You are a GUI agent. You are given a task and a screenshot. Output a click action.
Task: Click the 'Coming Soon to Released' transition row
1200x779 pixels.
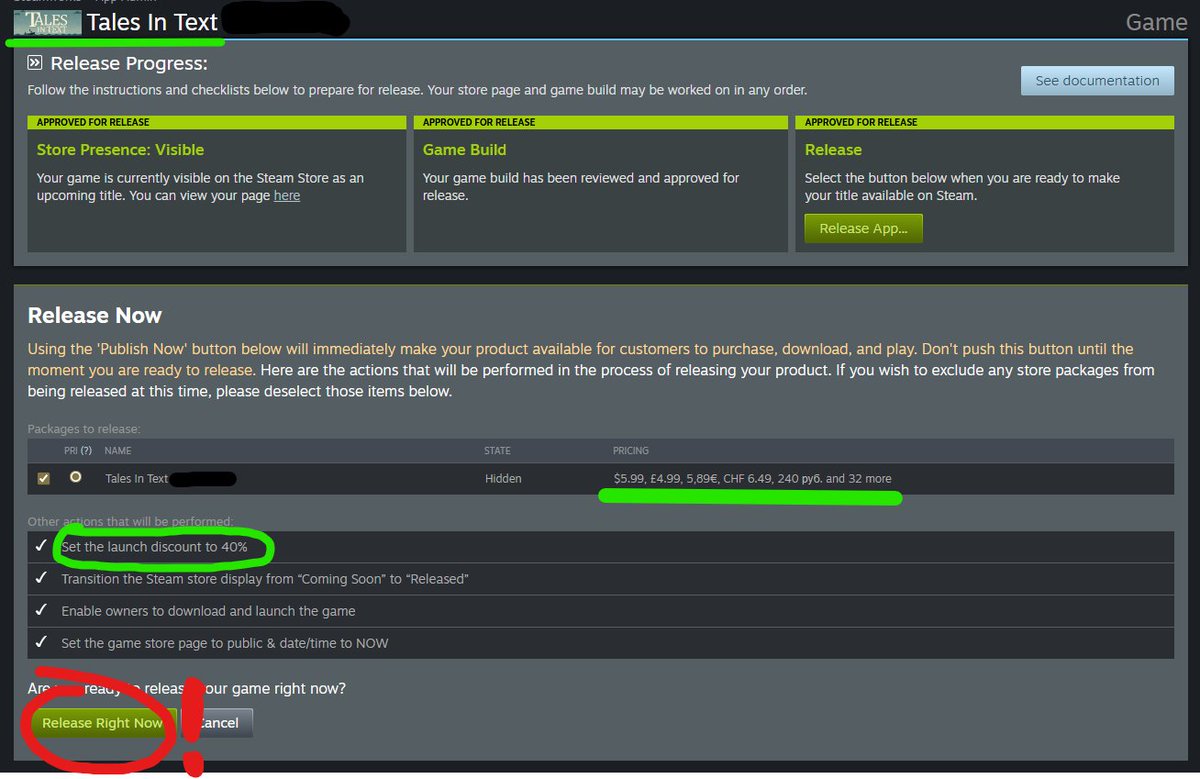(600, 579)
